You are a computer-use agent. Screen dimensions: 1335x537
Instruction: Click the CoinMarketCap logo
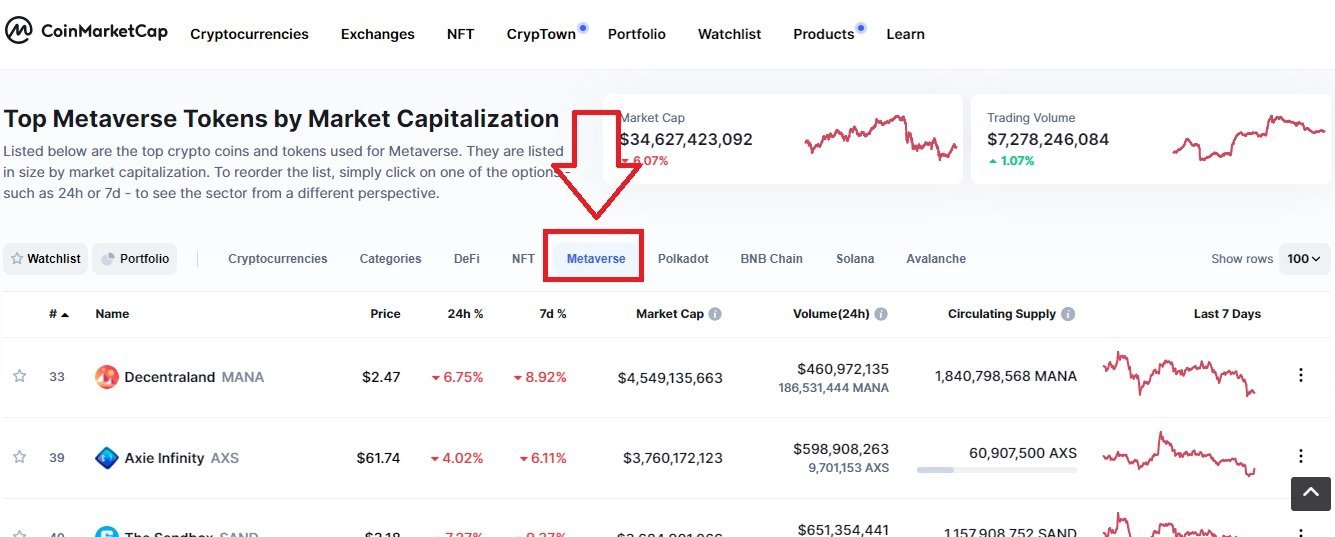87,31
